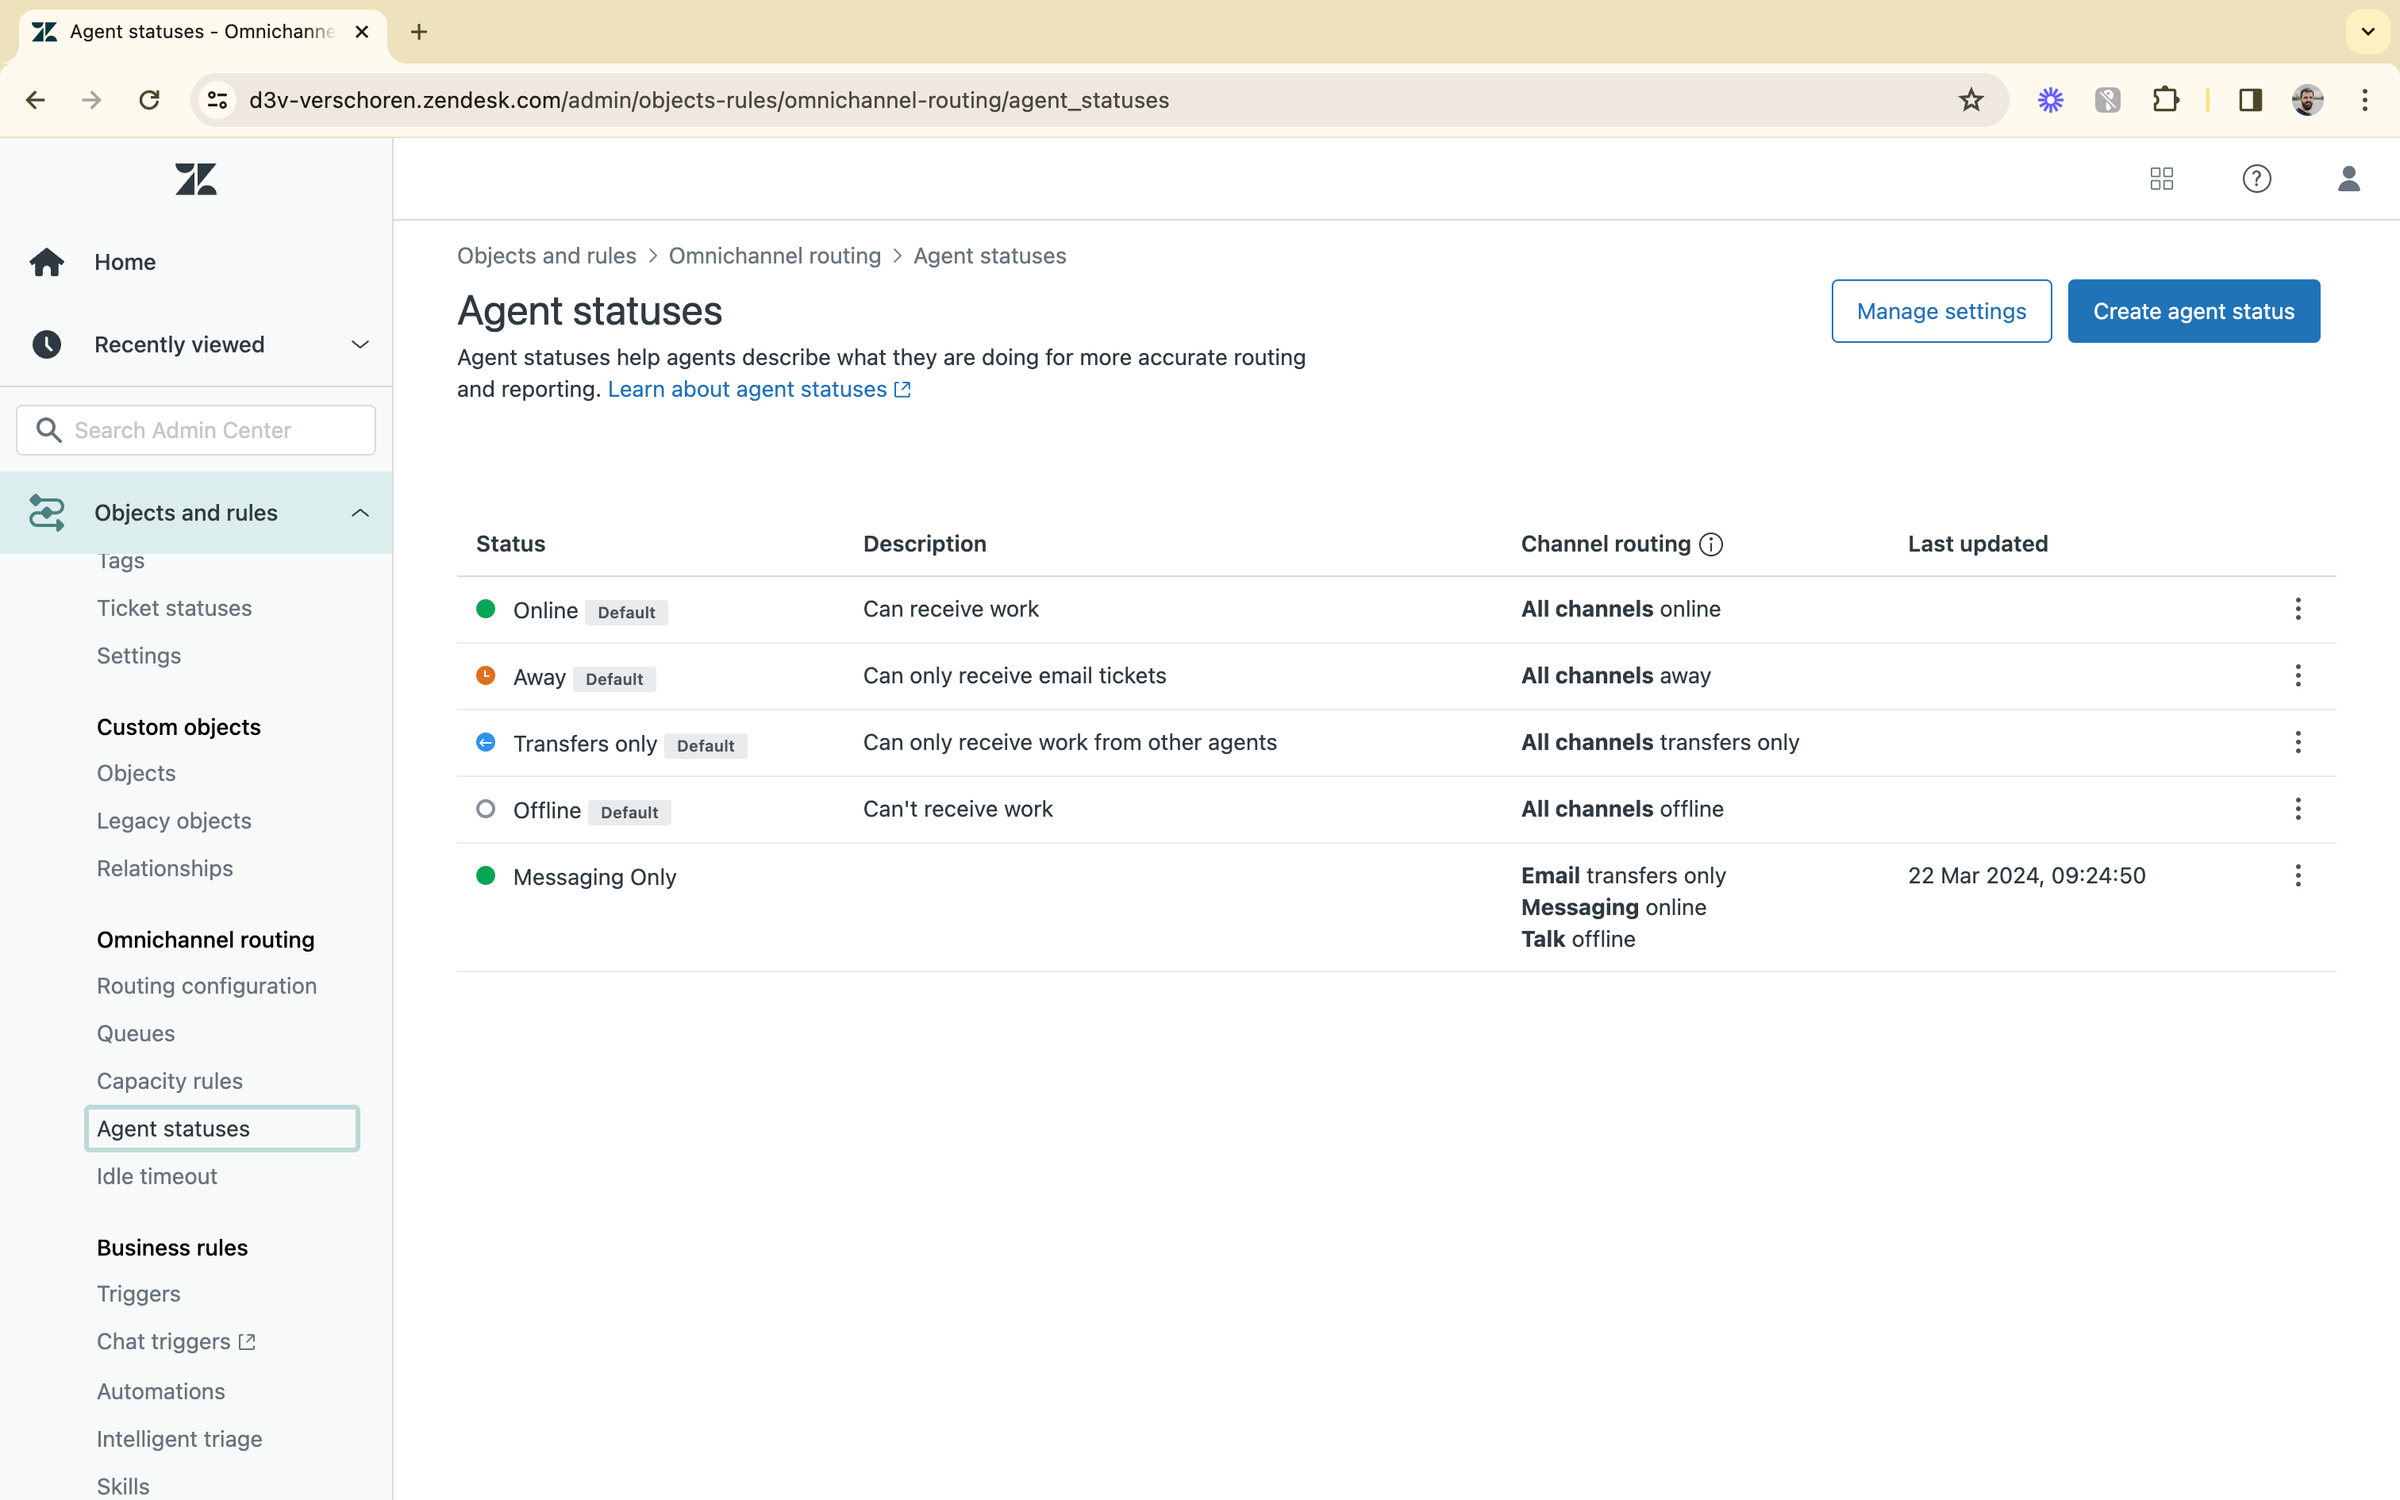Click the user profile icon
This screenshot has height=1500, width=2400.
point(2349,179)
